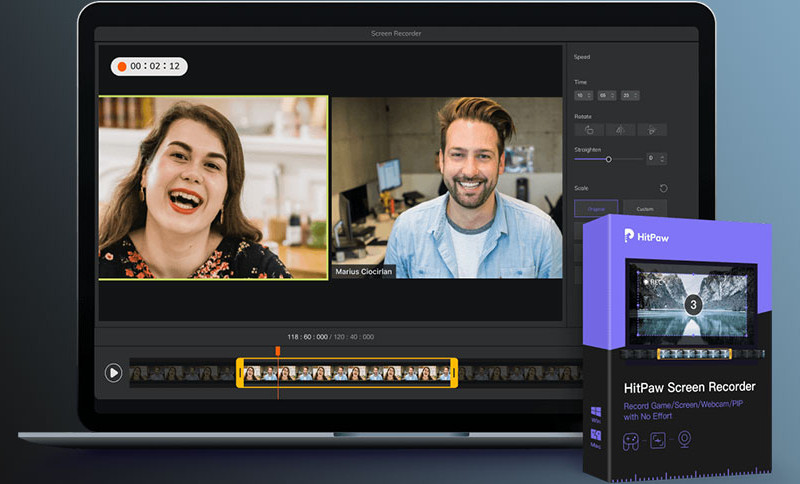
Task: Click the Mac logo on the box side
Action: click(x=595, y=435)
